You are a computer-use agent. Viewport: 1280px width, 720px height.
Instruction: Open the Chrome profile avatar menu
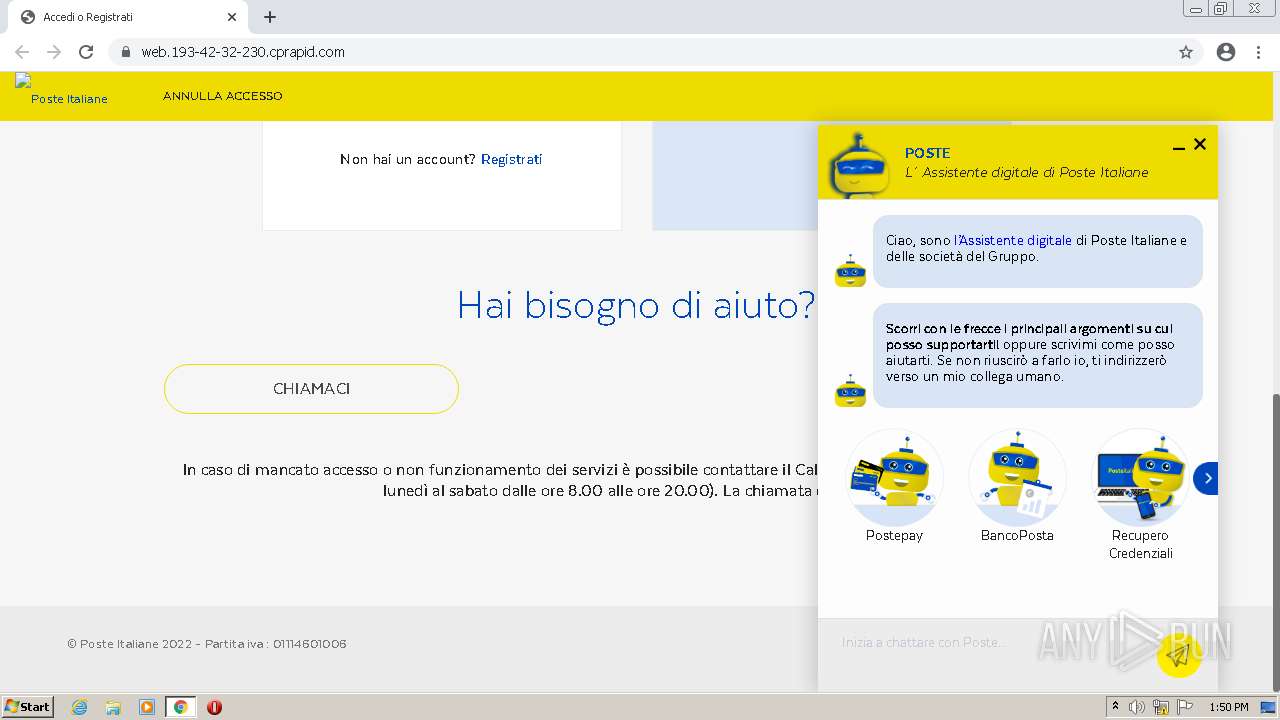click(1226, 52)
